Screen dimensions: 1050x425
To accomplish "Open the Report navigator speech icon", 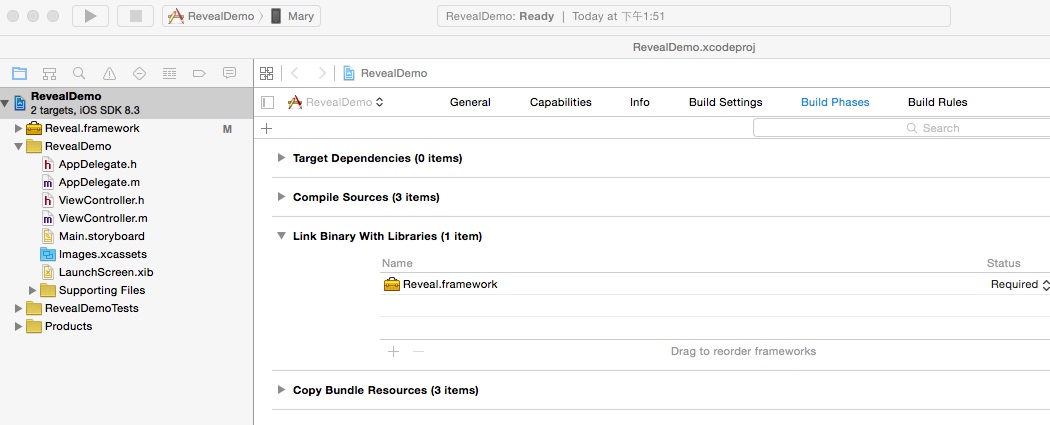I will 229,73.
